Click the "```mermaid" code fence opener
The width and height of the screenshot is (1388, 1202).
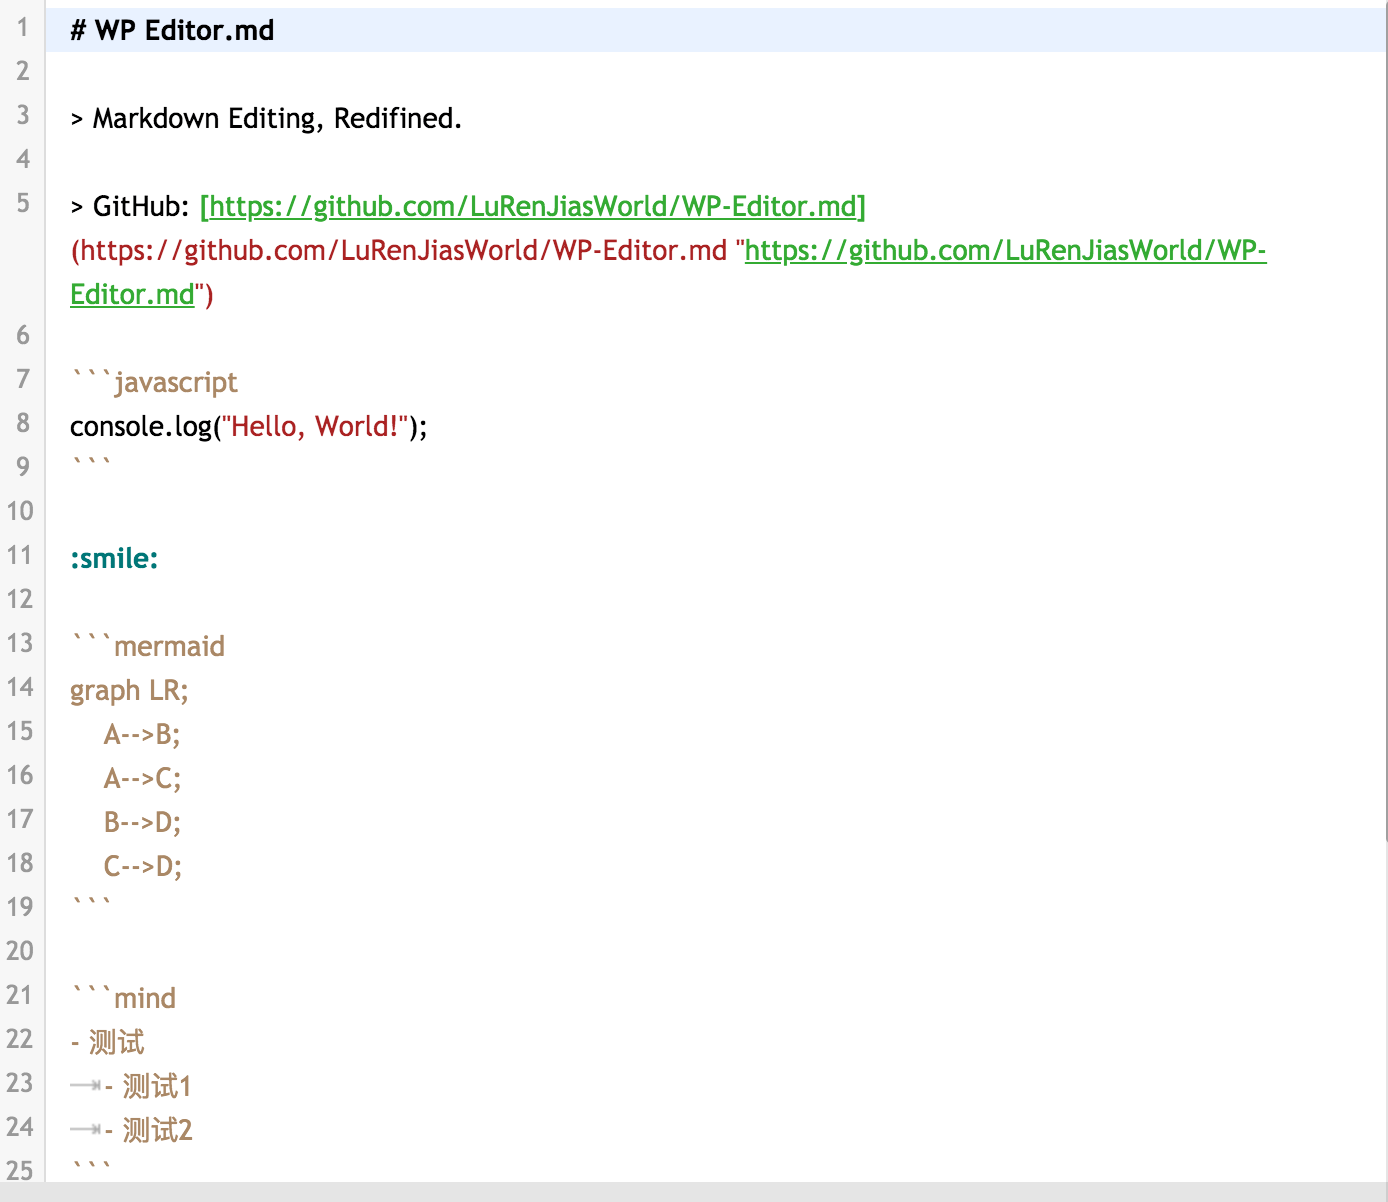point(148,646)
